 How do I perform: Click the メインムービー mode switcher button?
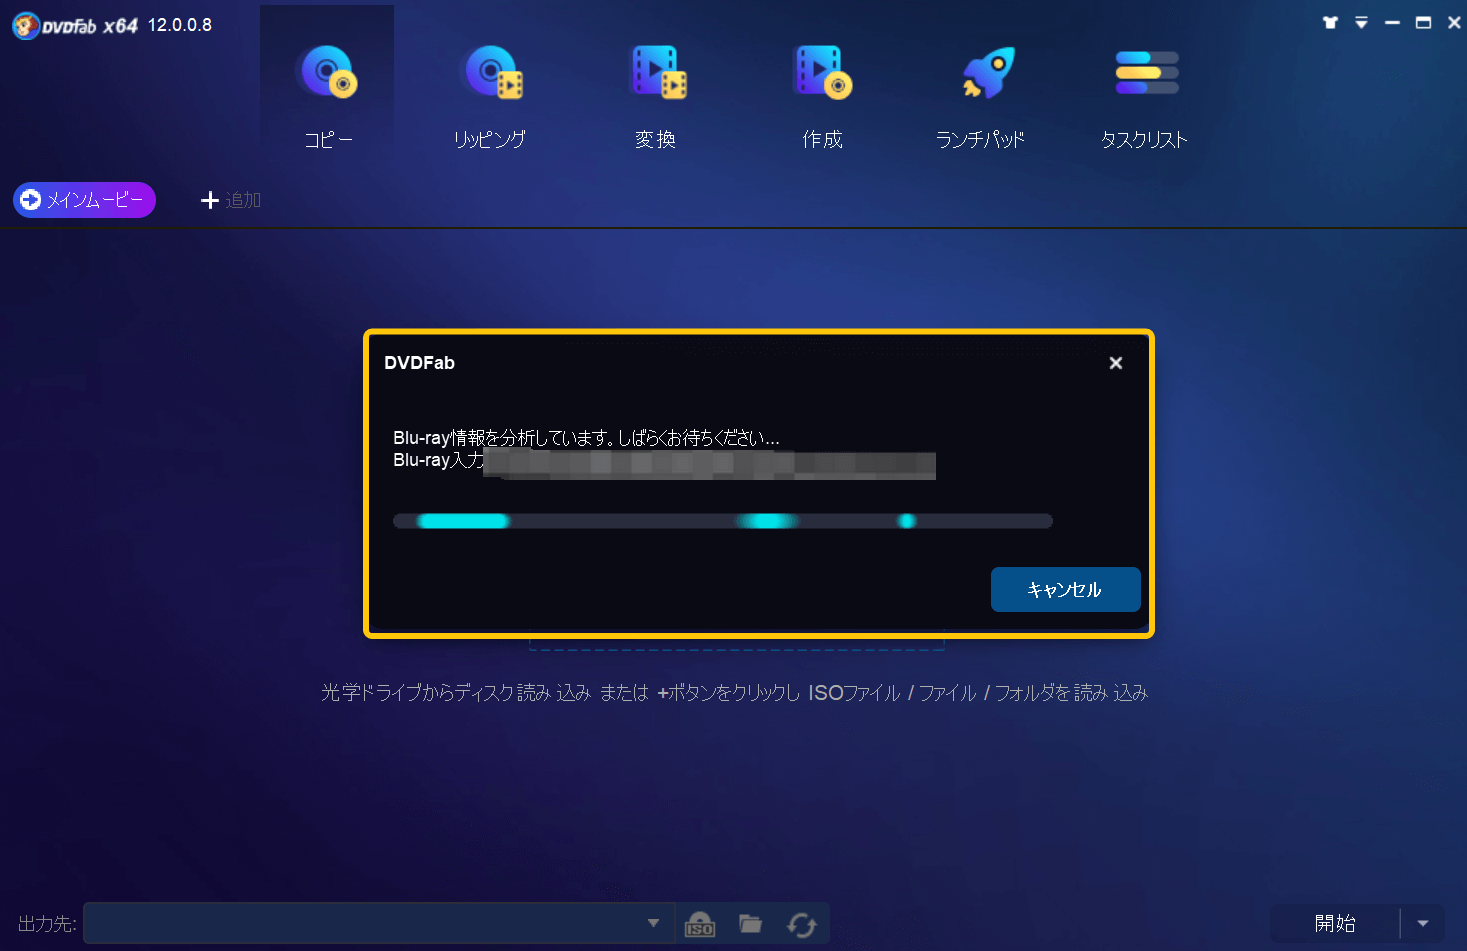[x=84, y=200]
